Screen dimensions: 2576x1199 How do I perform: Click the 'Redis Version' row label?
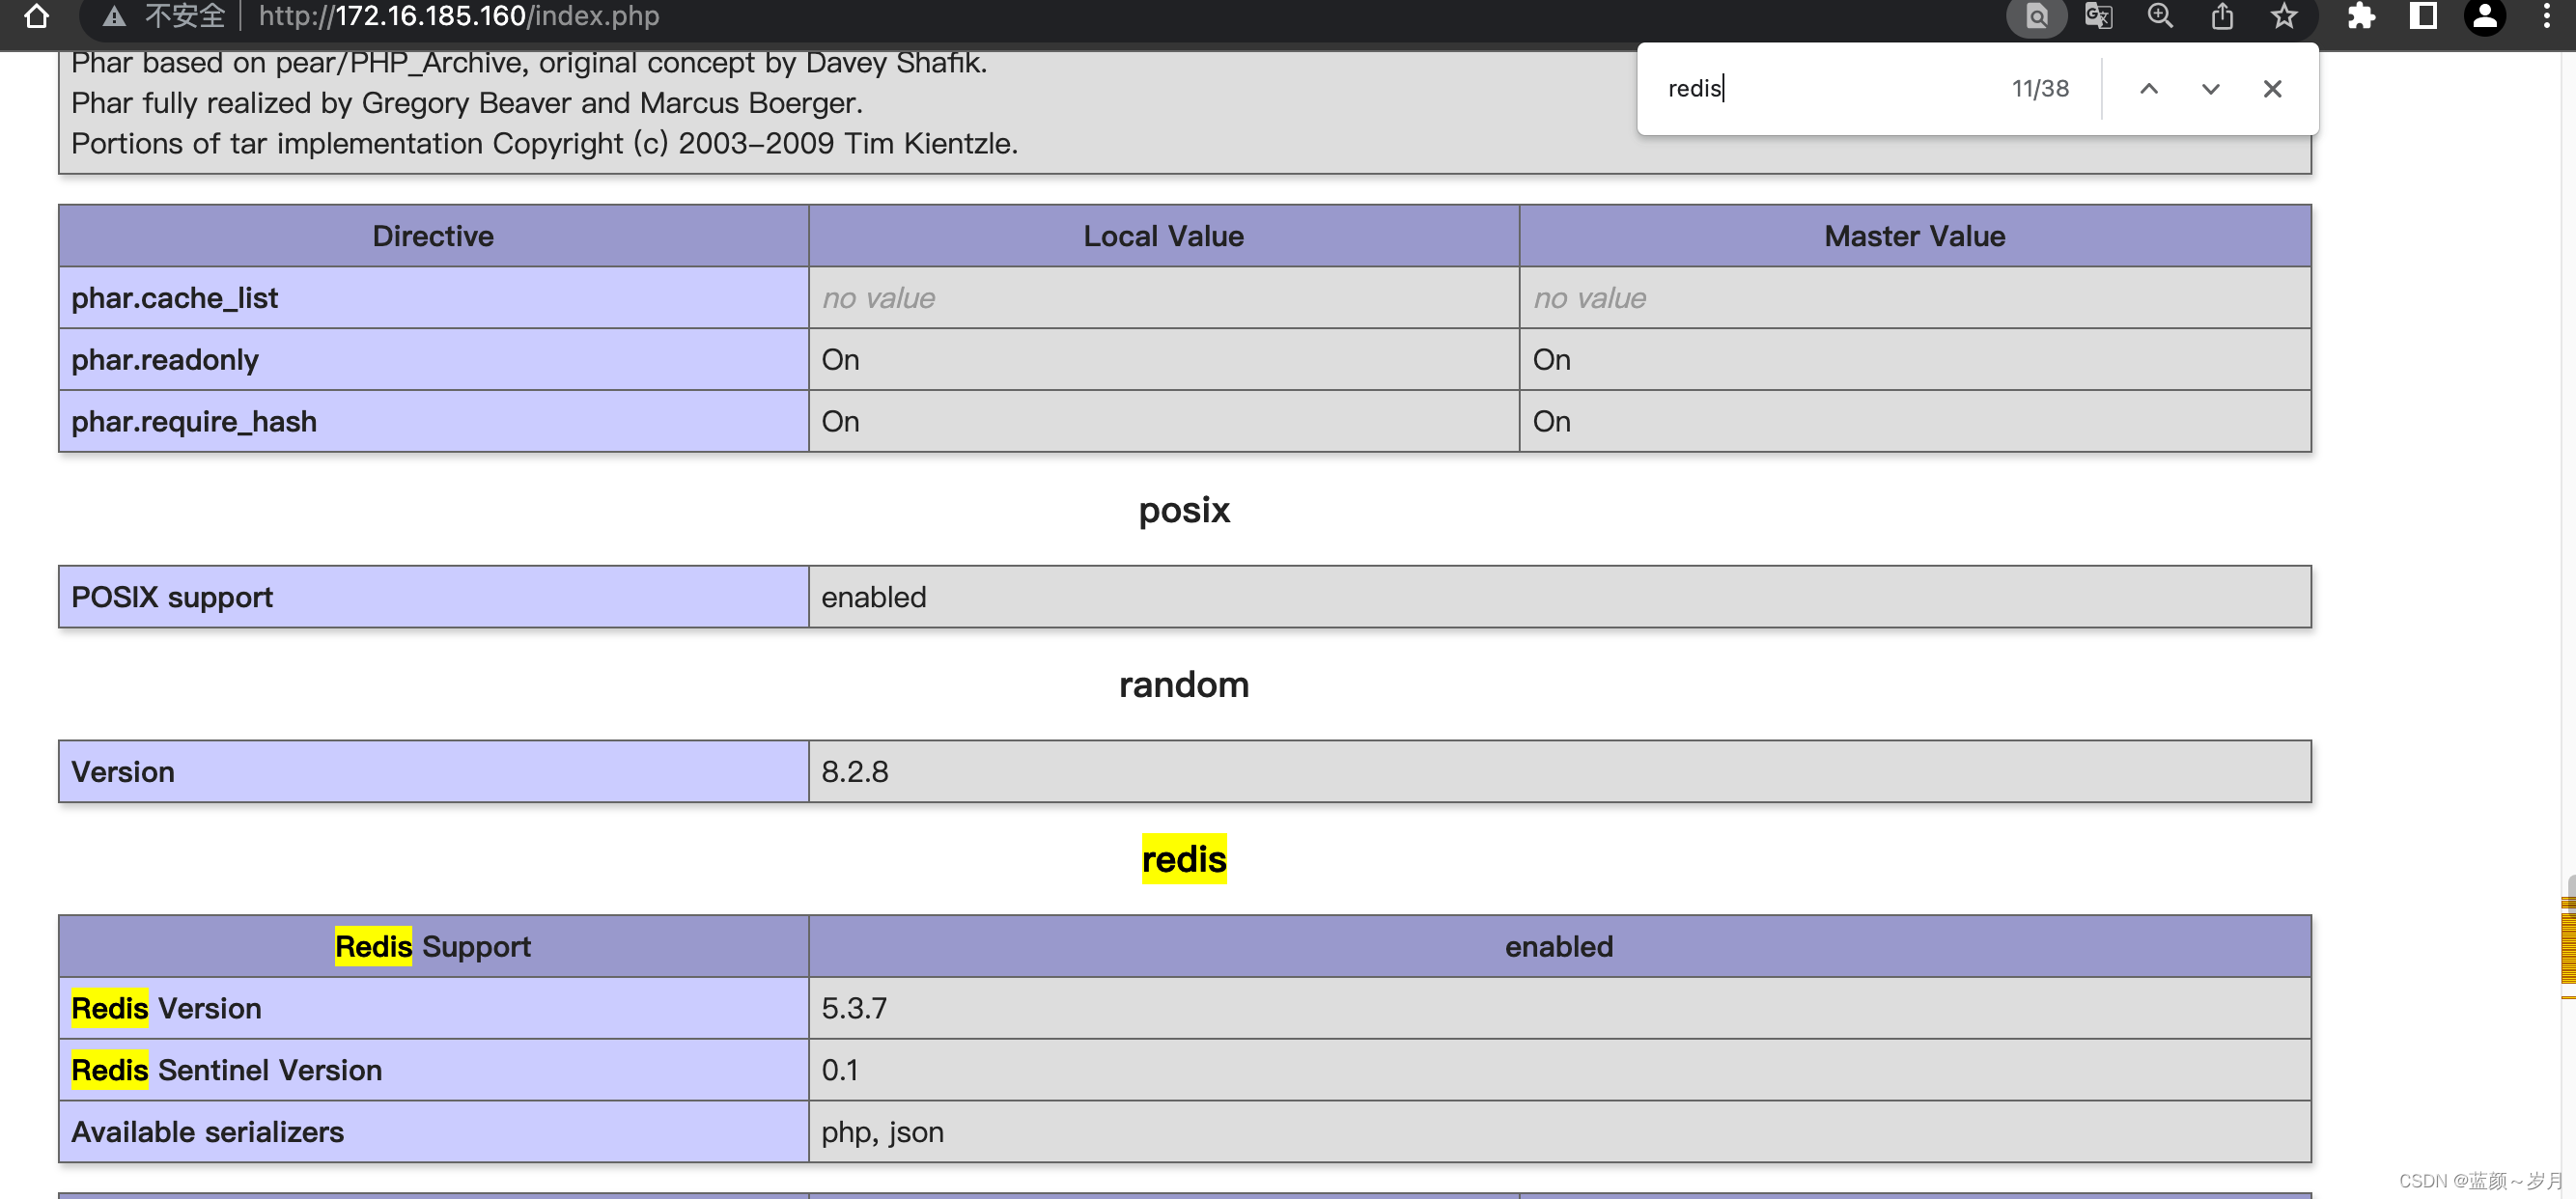click(433, 1008)
